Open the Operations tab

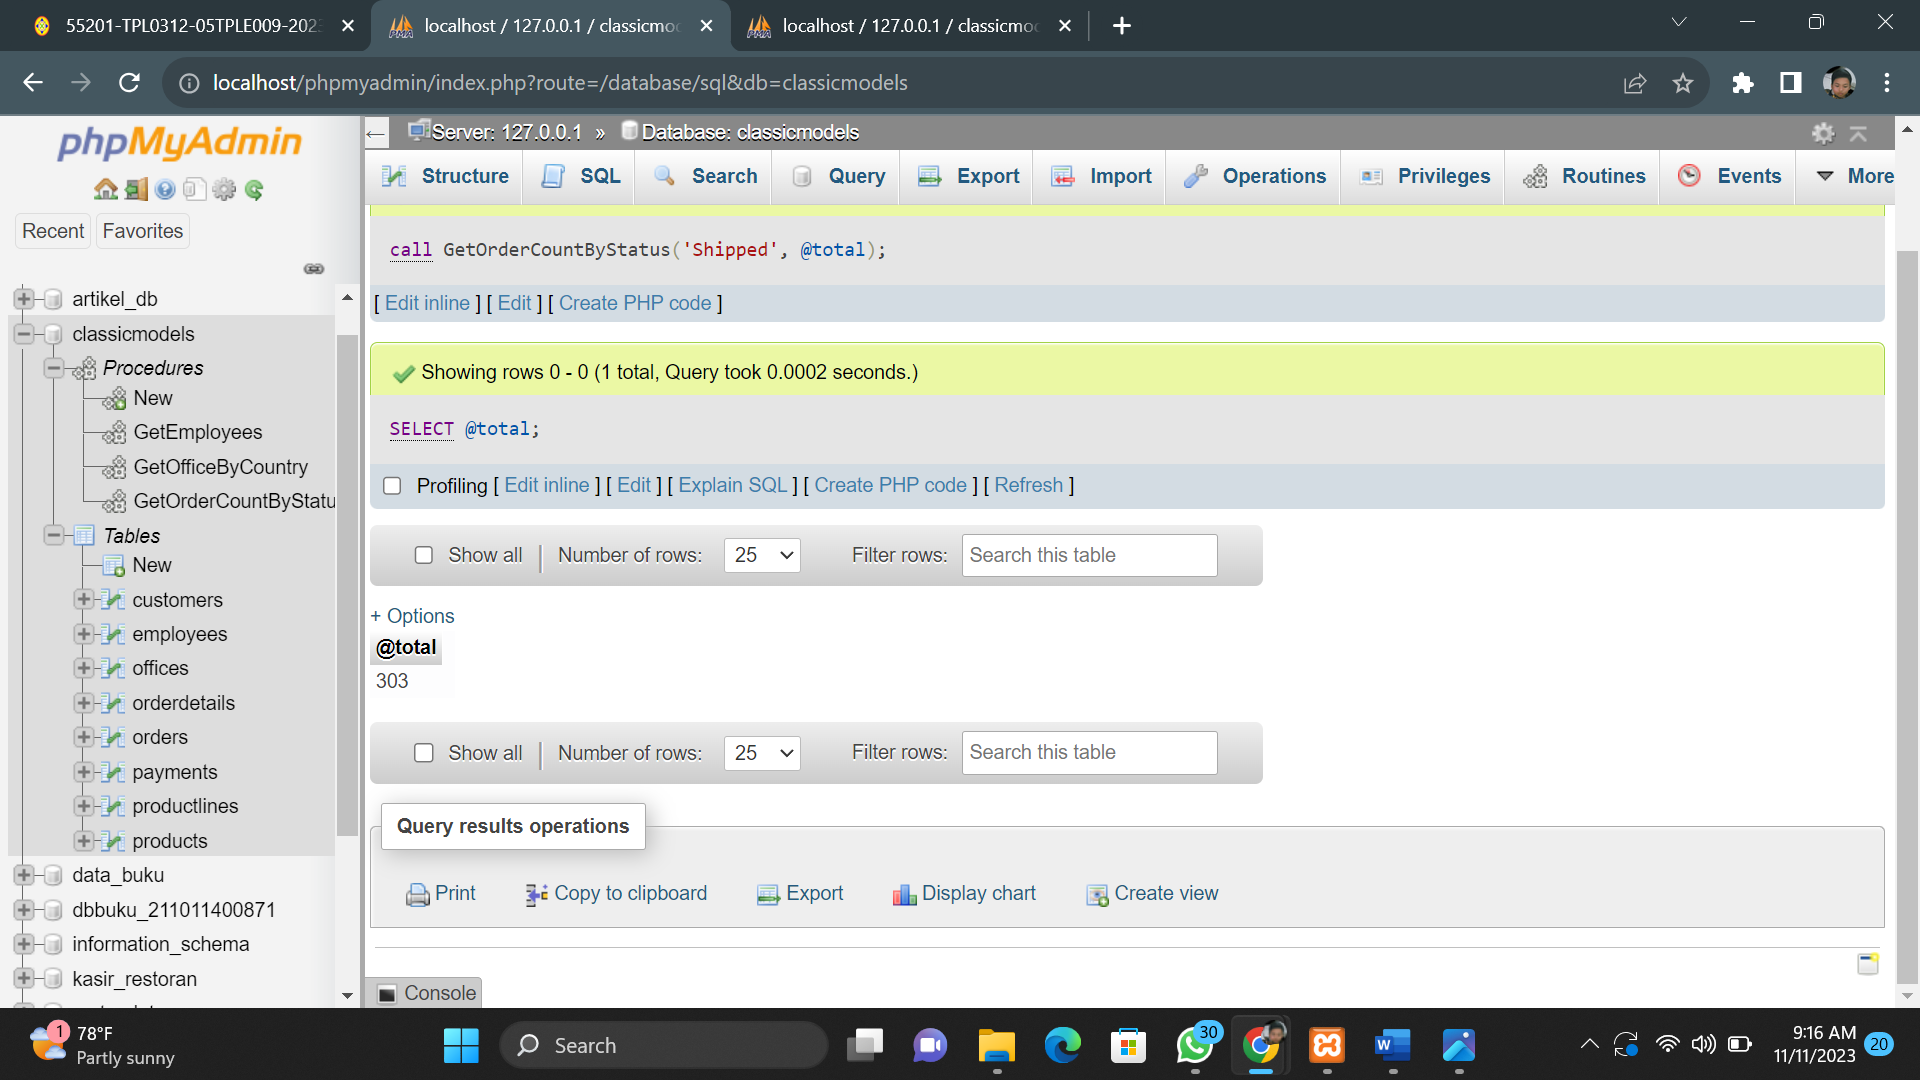(x=1254, y=177)
